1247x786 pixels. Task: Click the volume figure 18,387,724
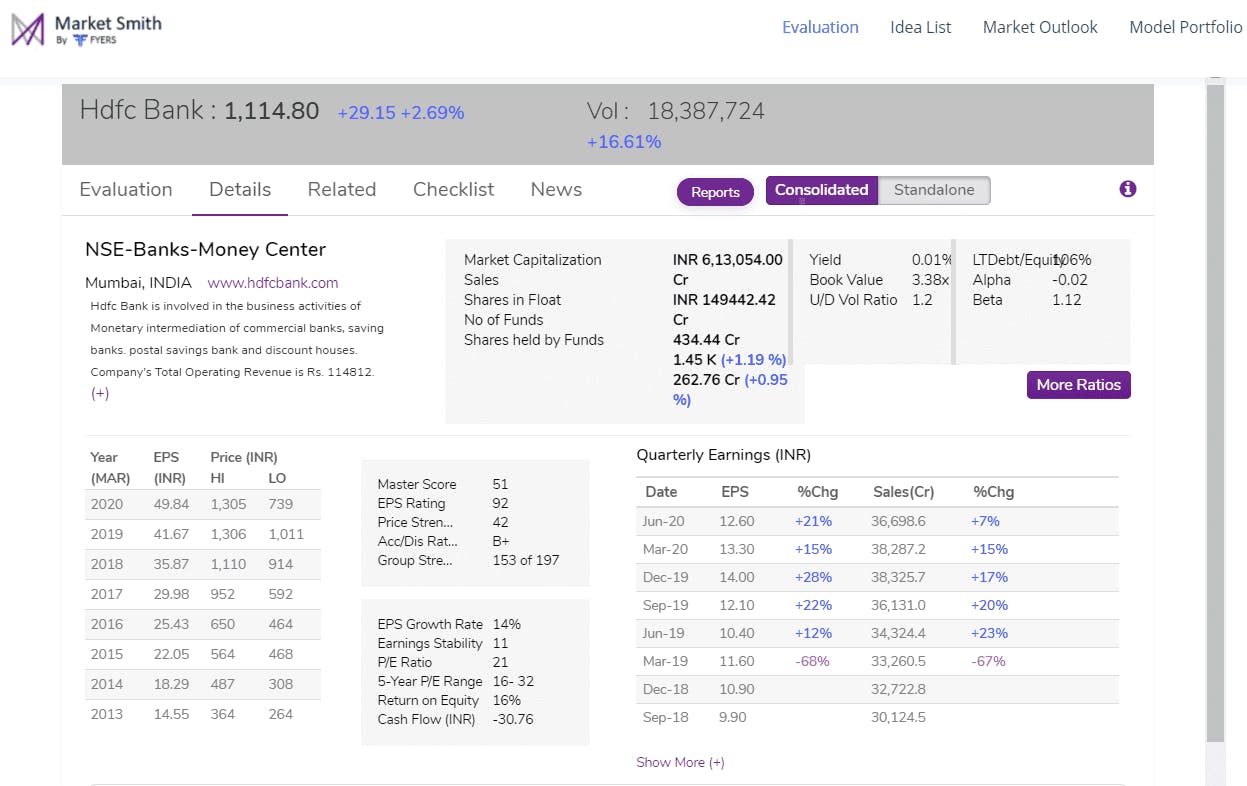706,111
